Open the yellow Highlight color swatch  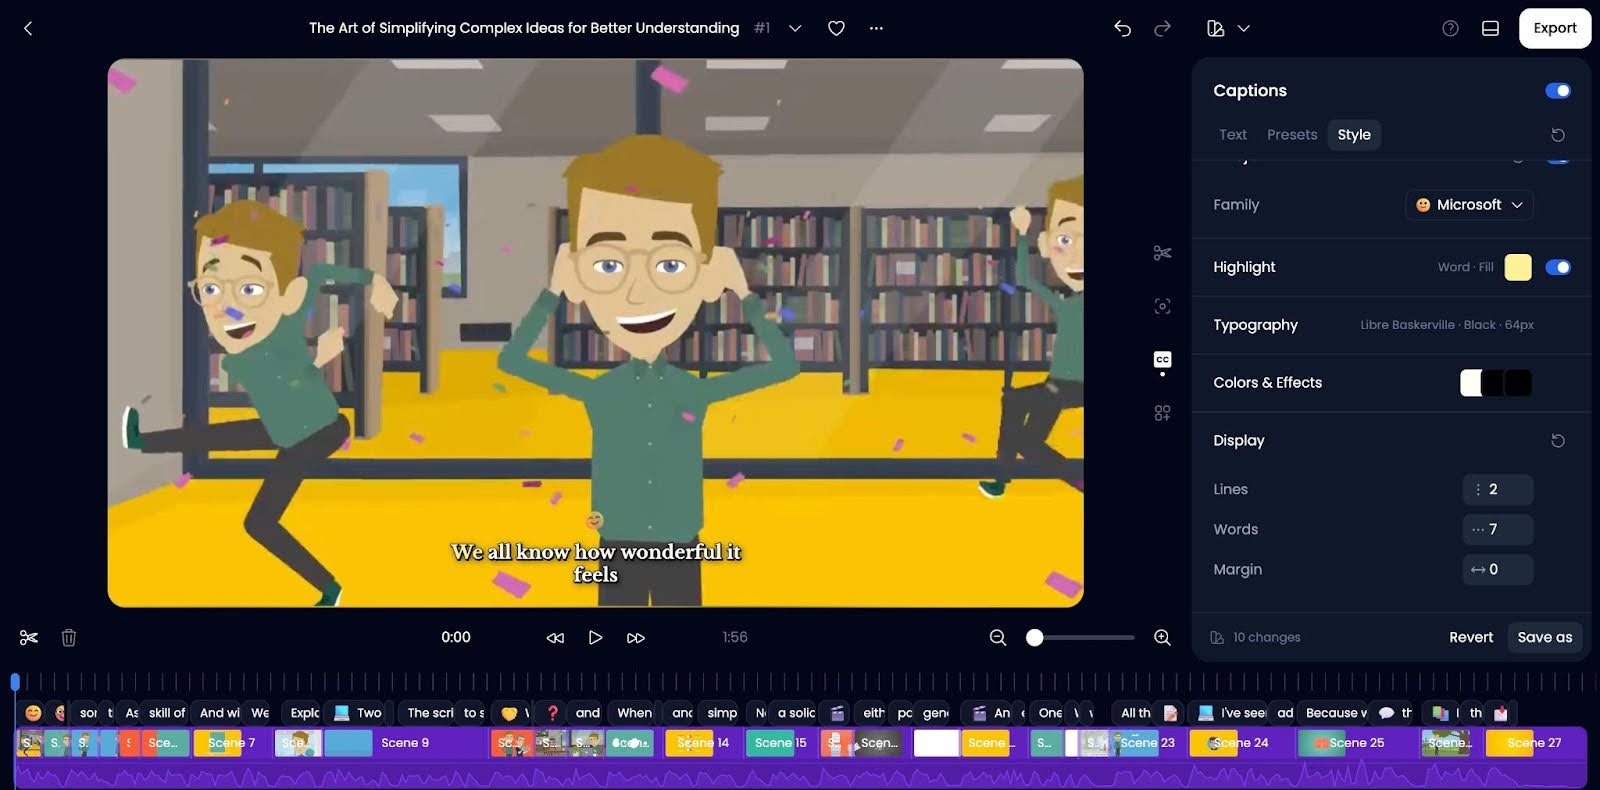click(x=1517, y=267)
